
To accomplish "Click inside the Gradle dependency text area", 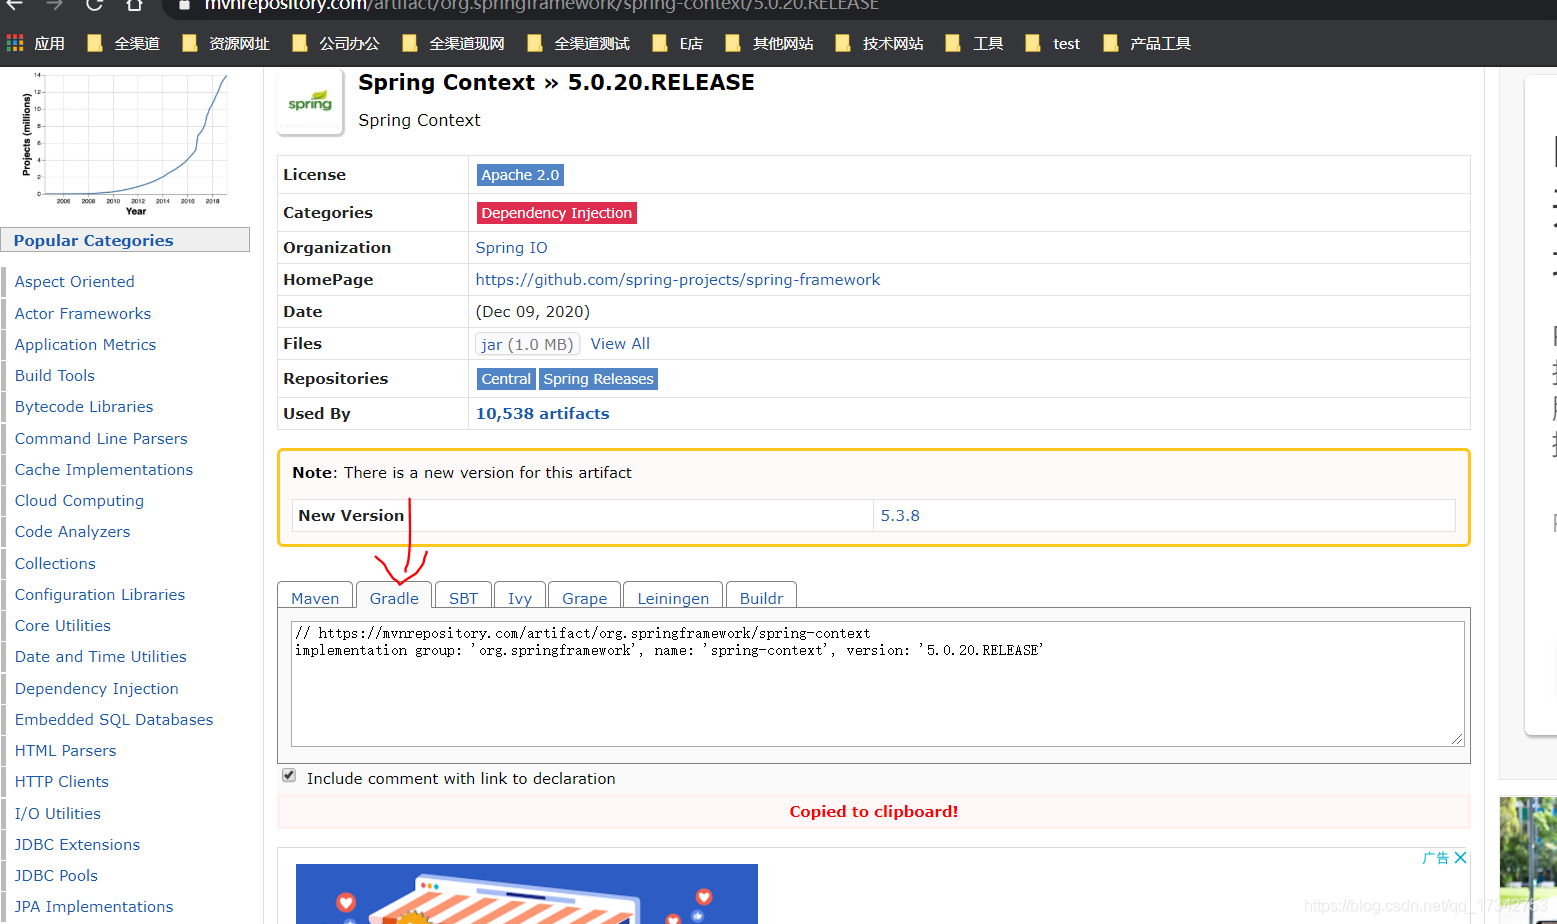I will 877,684.
